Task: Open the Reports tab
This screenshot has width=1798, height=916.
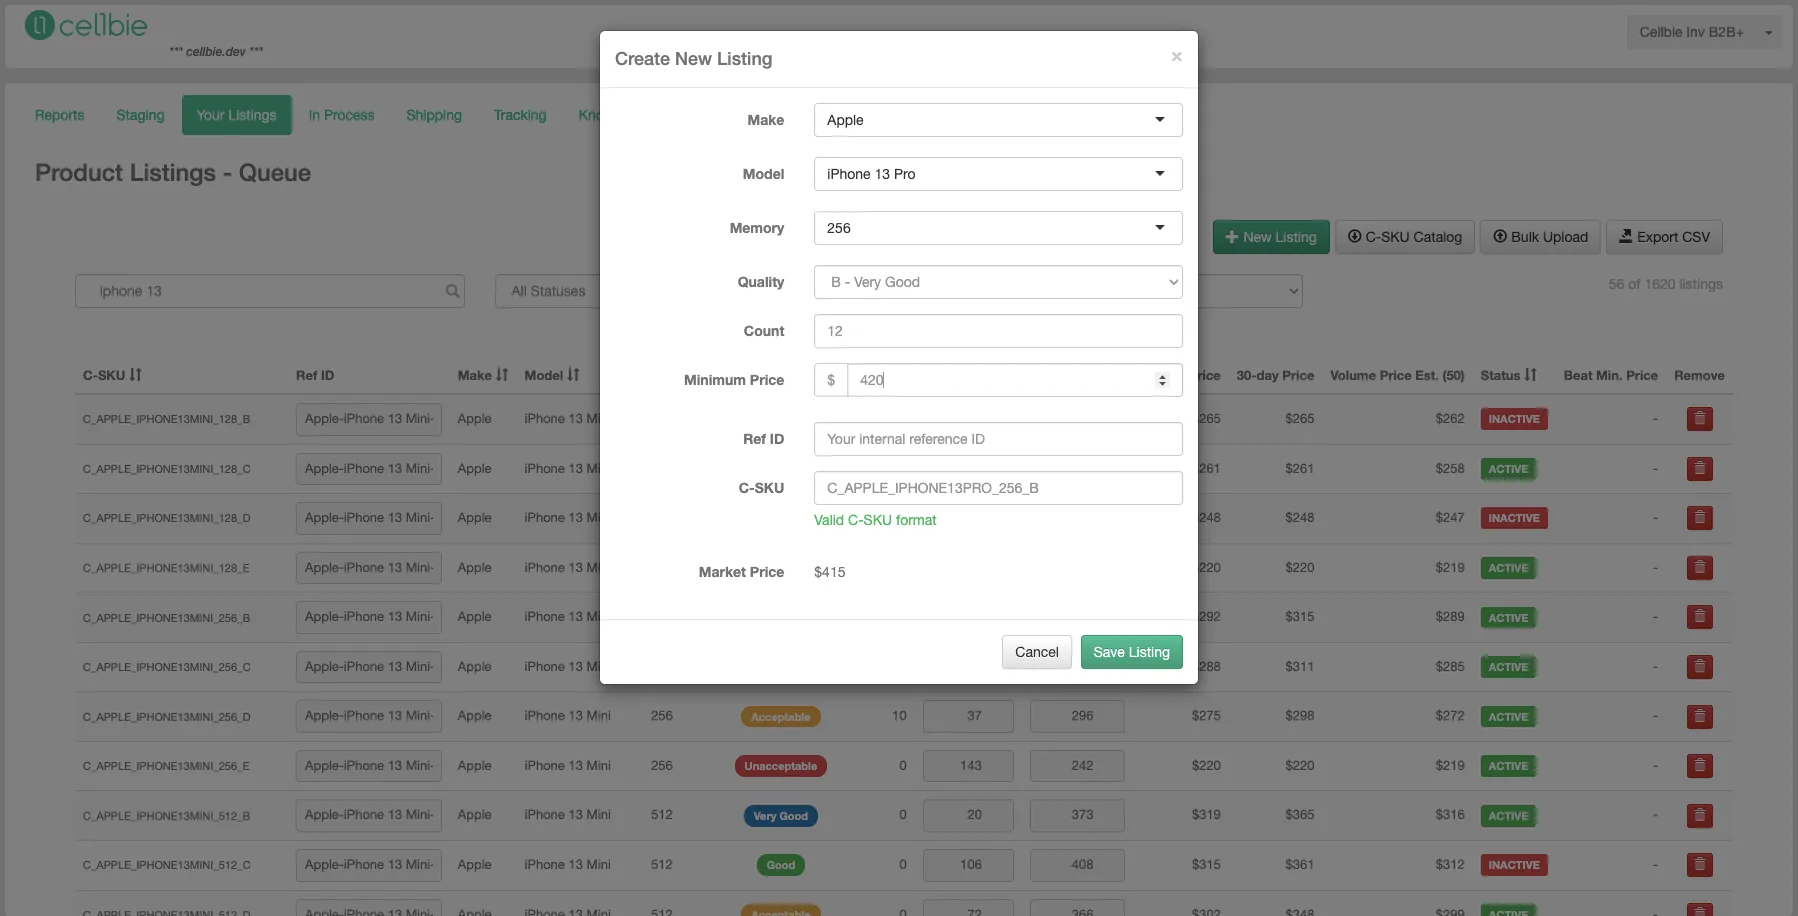Action: [60, 115]
